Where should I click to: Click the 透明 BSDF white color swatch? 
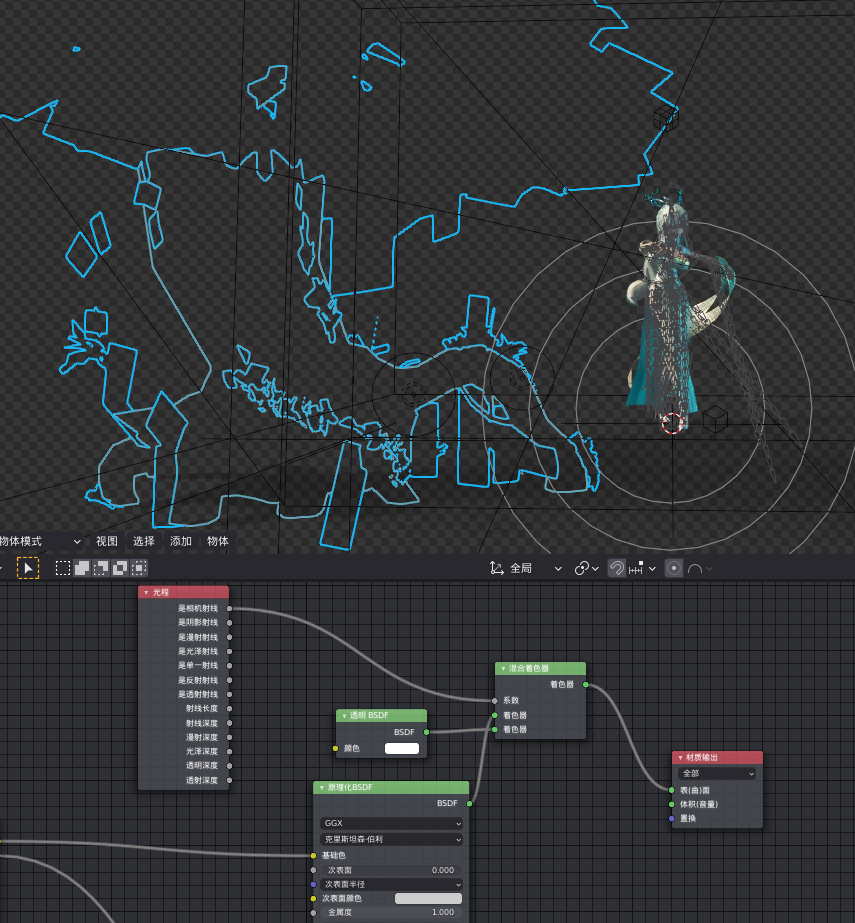pyautogui.click(x=402, y=748)
